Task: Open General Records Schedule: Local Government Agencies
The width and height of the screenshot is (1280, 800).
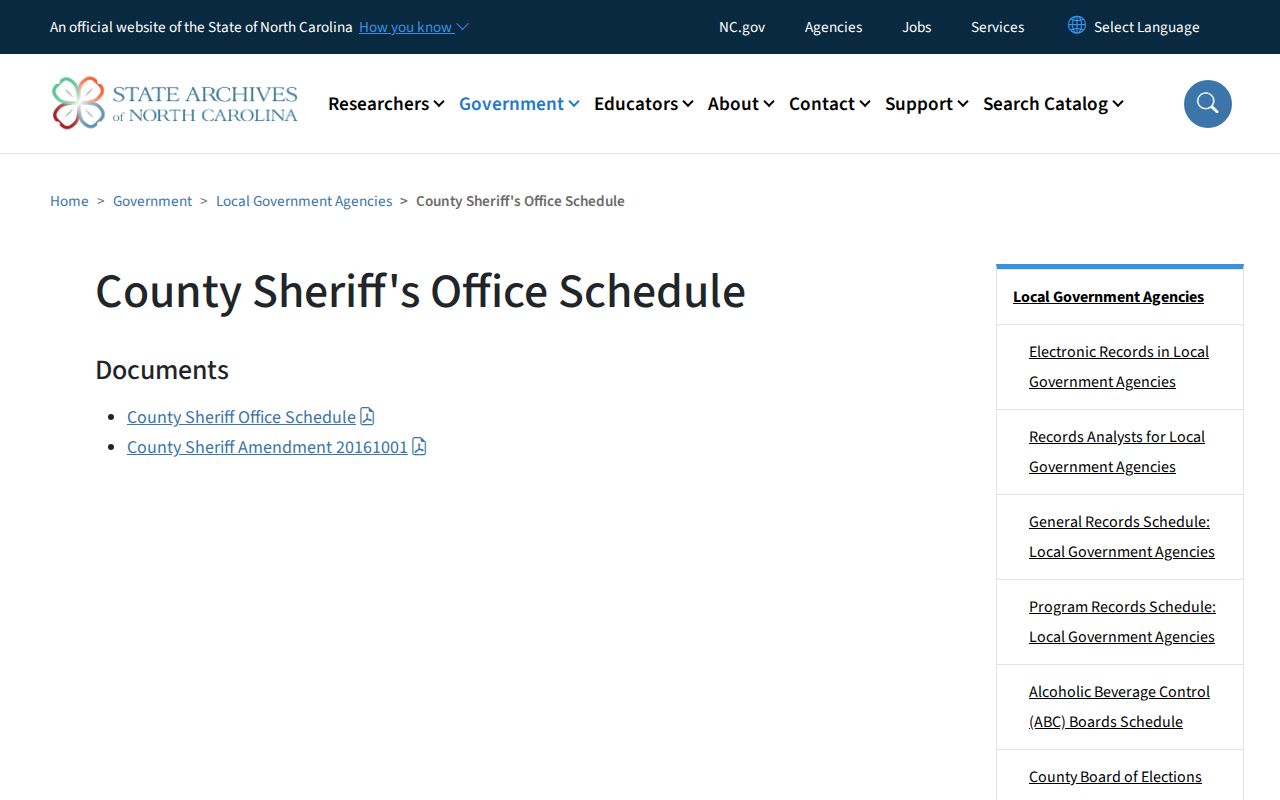Action: coord(1122,537)
